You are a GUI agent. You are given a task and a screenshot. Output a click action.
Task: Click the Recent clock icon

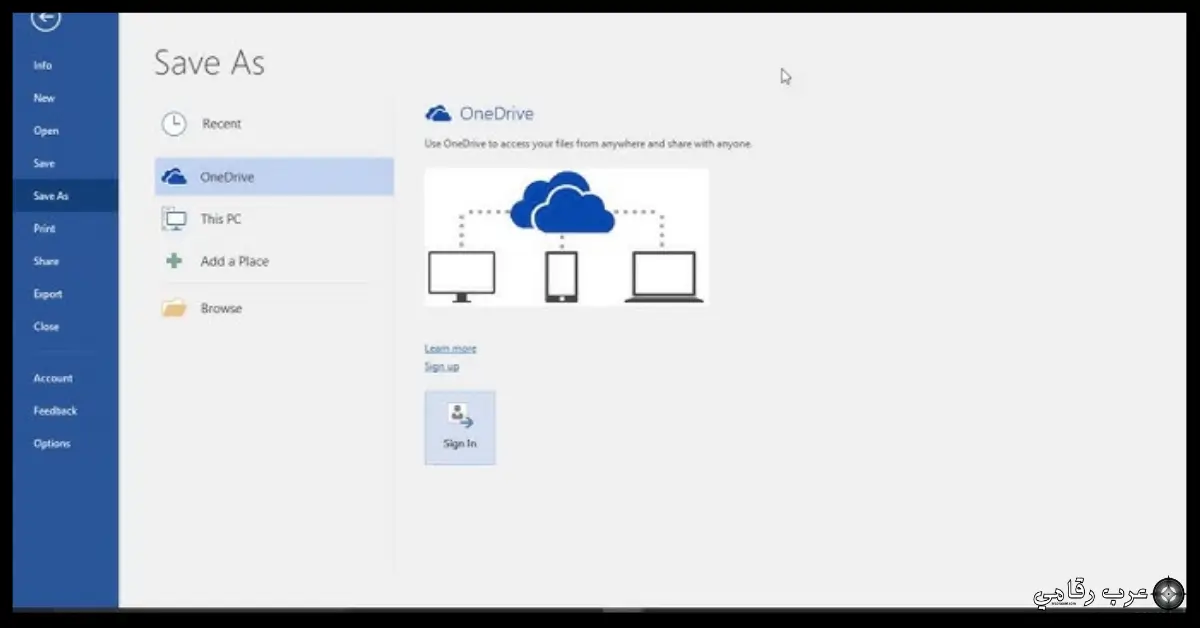[x=174, y=124]
